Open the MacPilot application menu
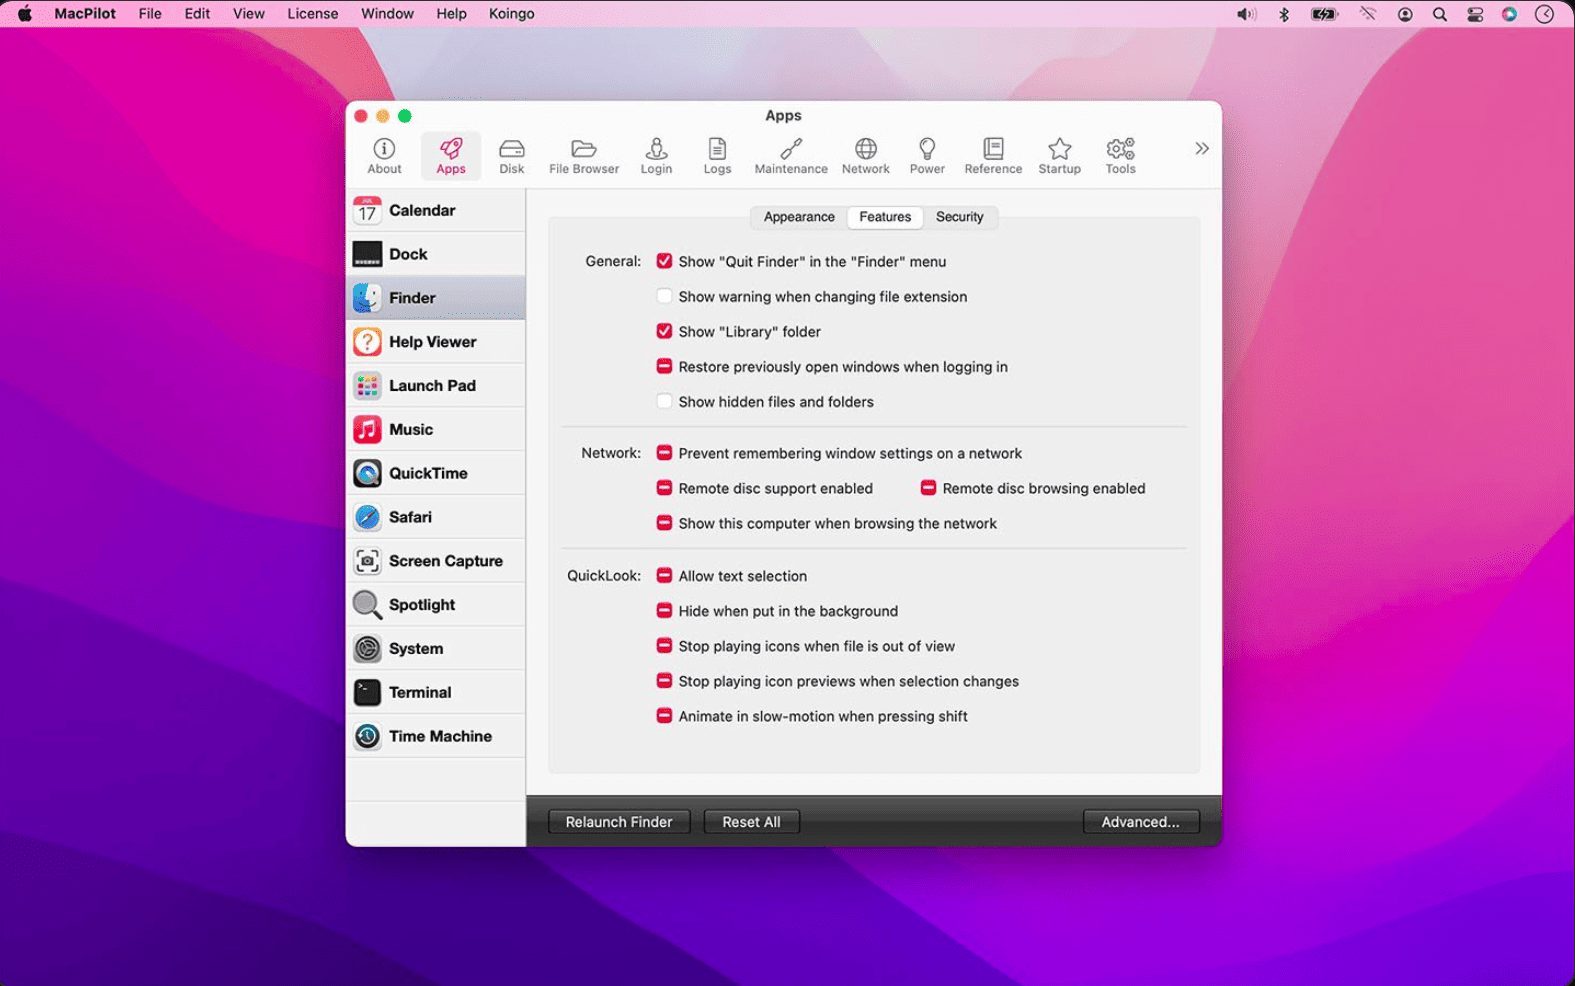 (x=85, y=14)
